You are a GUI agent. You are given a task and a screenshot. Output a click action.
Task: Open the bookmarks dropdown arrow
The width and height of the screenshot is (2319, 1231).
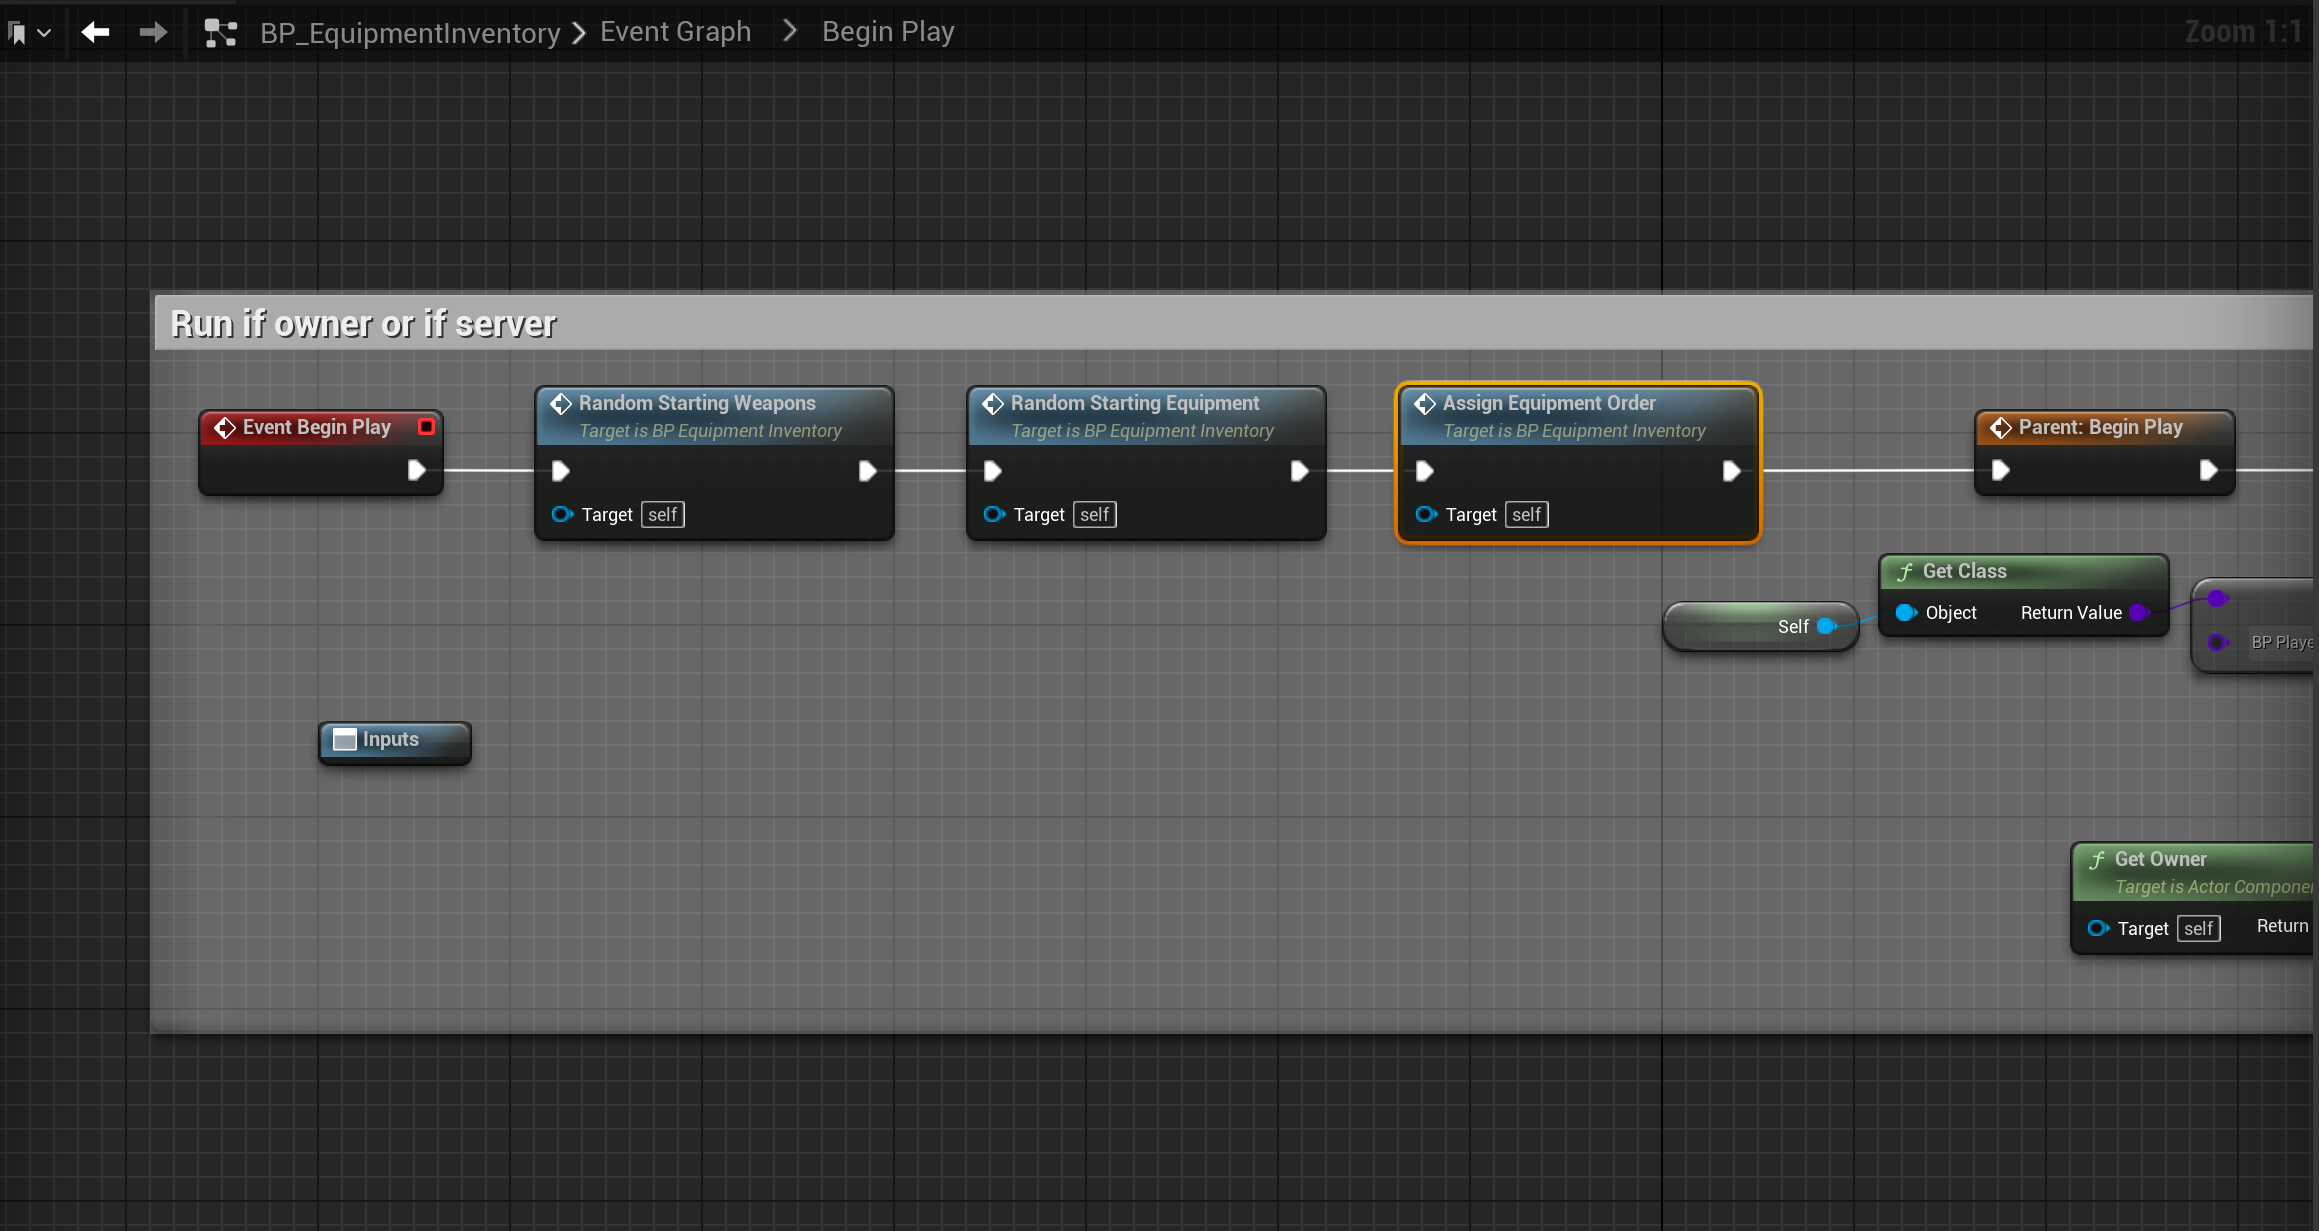44,33
